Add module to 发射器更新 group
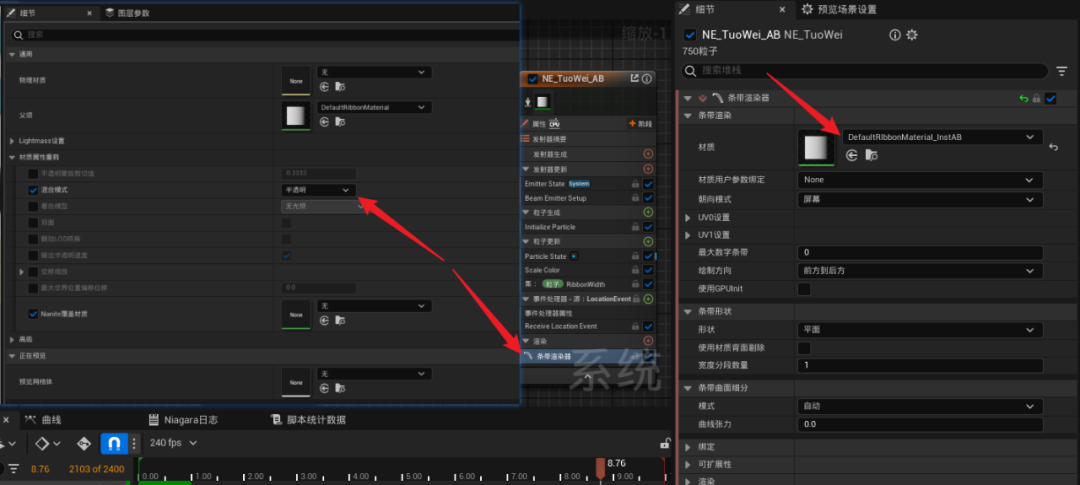This screenshot has width=1080, height=485. [x=647, y=169]
